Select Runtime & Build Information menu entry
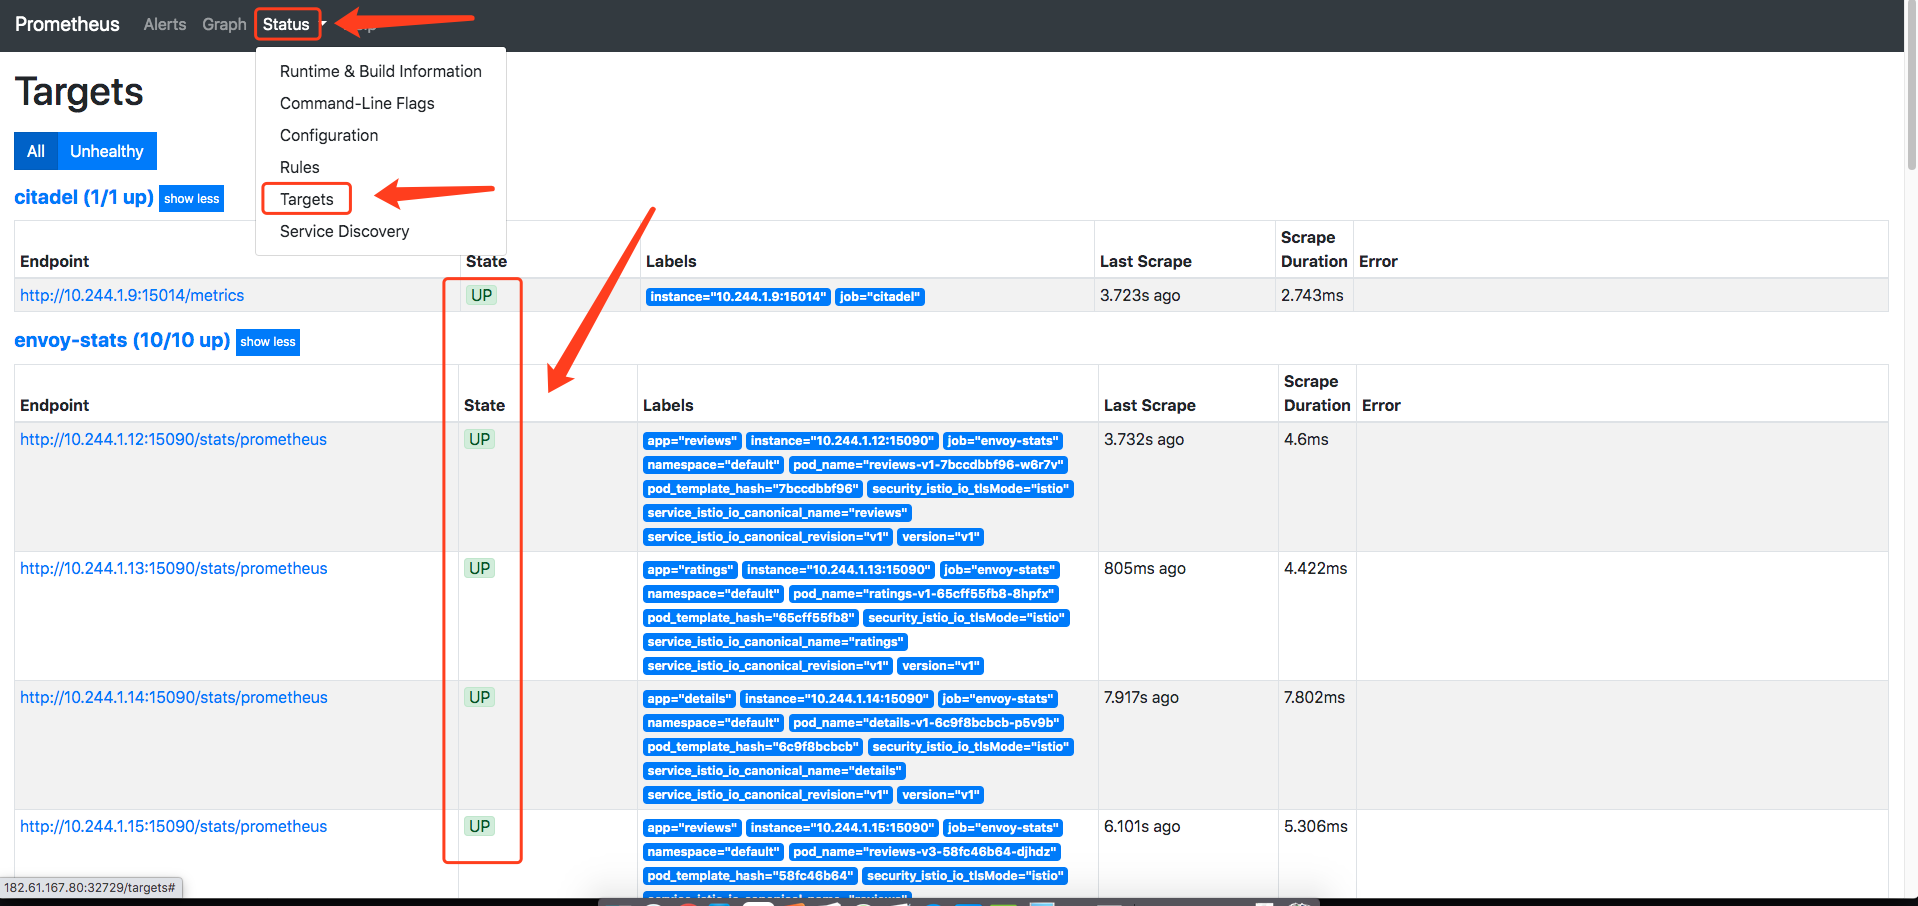 (x=380, y=71)
